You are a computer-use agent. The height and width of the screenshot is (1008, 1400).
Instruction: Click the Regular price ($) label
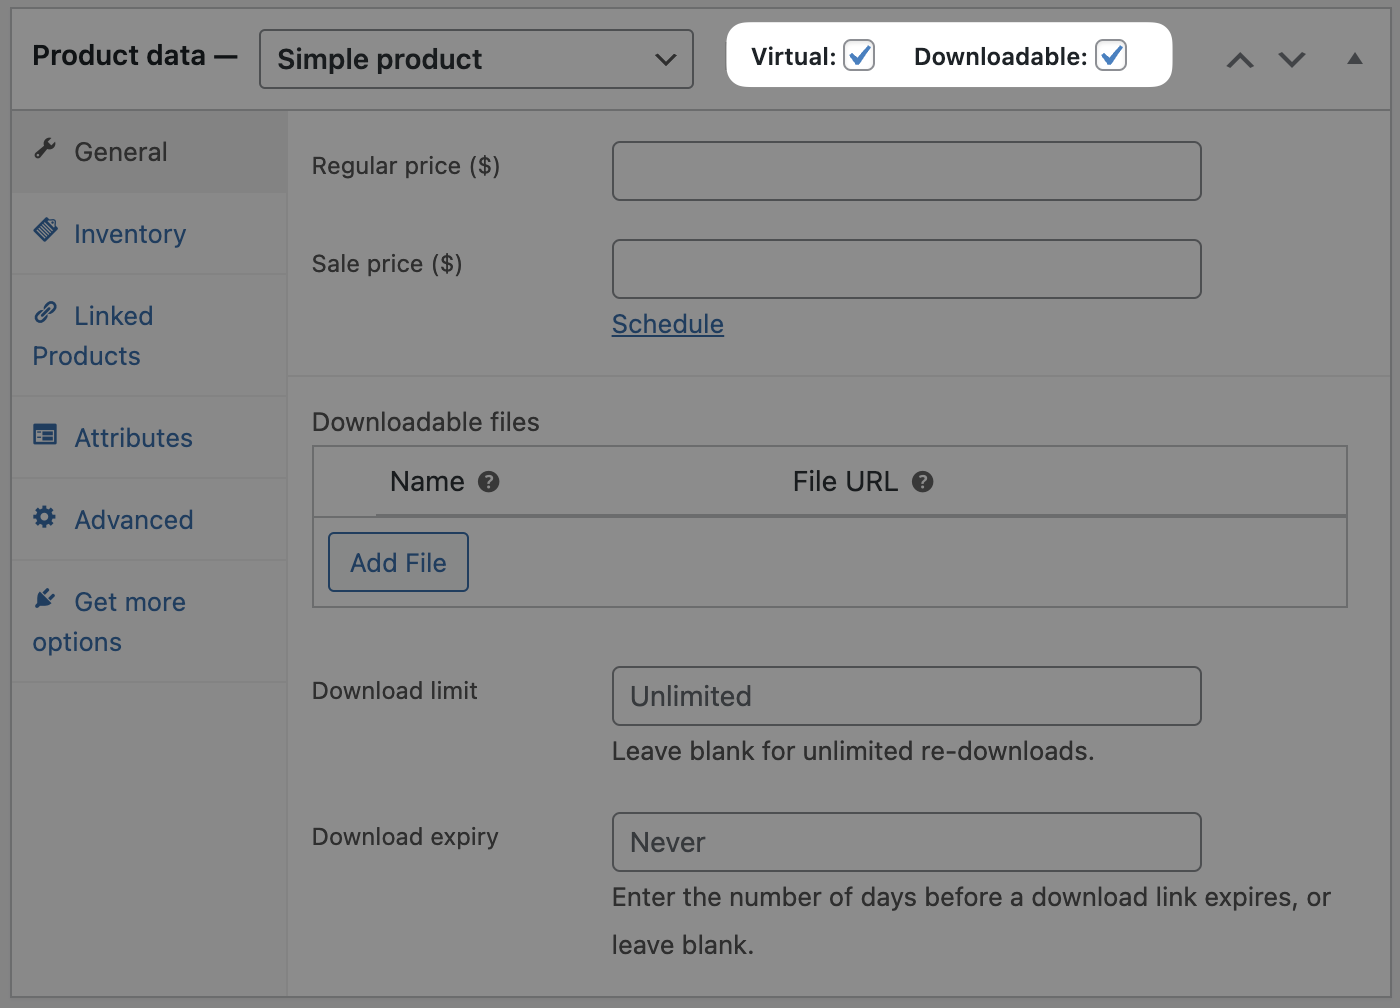point(406,166)
